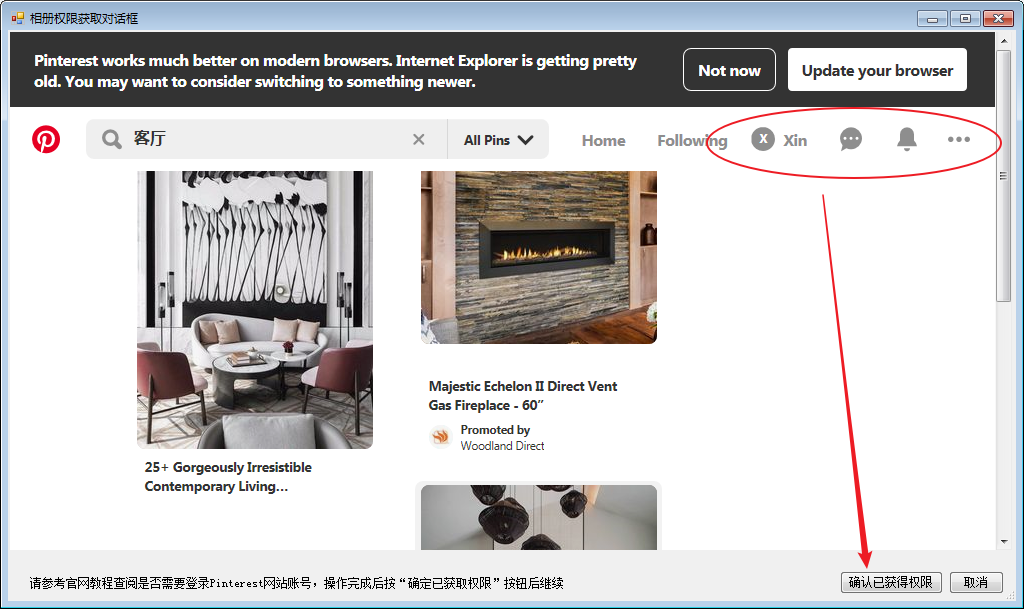
Task: Click the Pinterest logo icon
Action: (45, 139)
